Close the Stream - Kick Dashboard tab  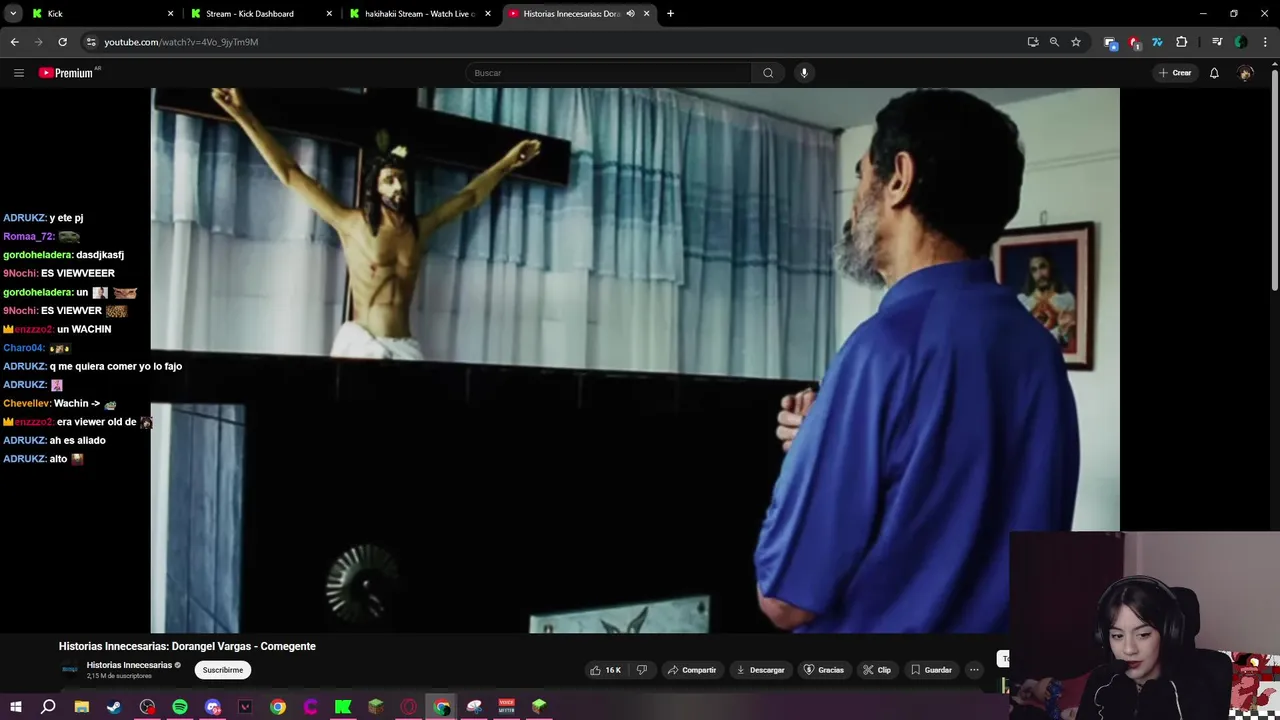tap(329, 13)
